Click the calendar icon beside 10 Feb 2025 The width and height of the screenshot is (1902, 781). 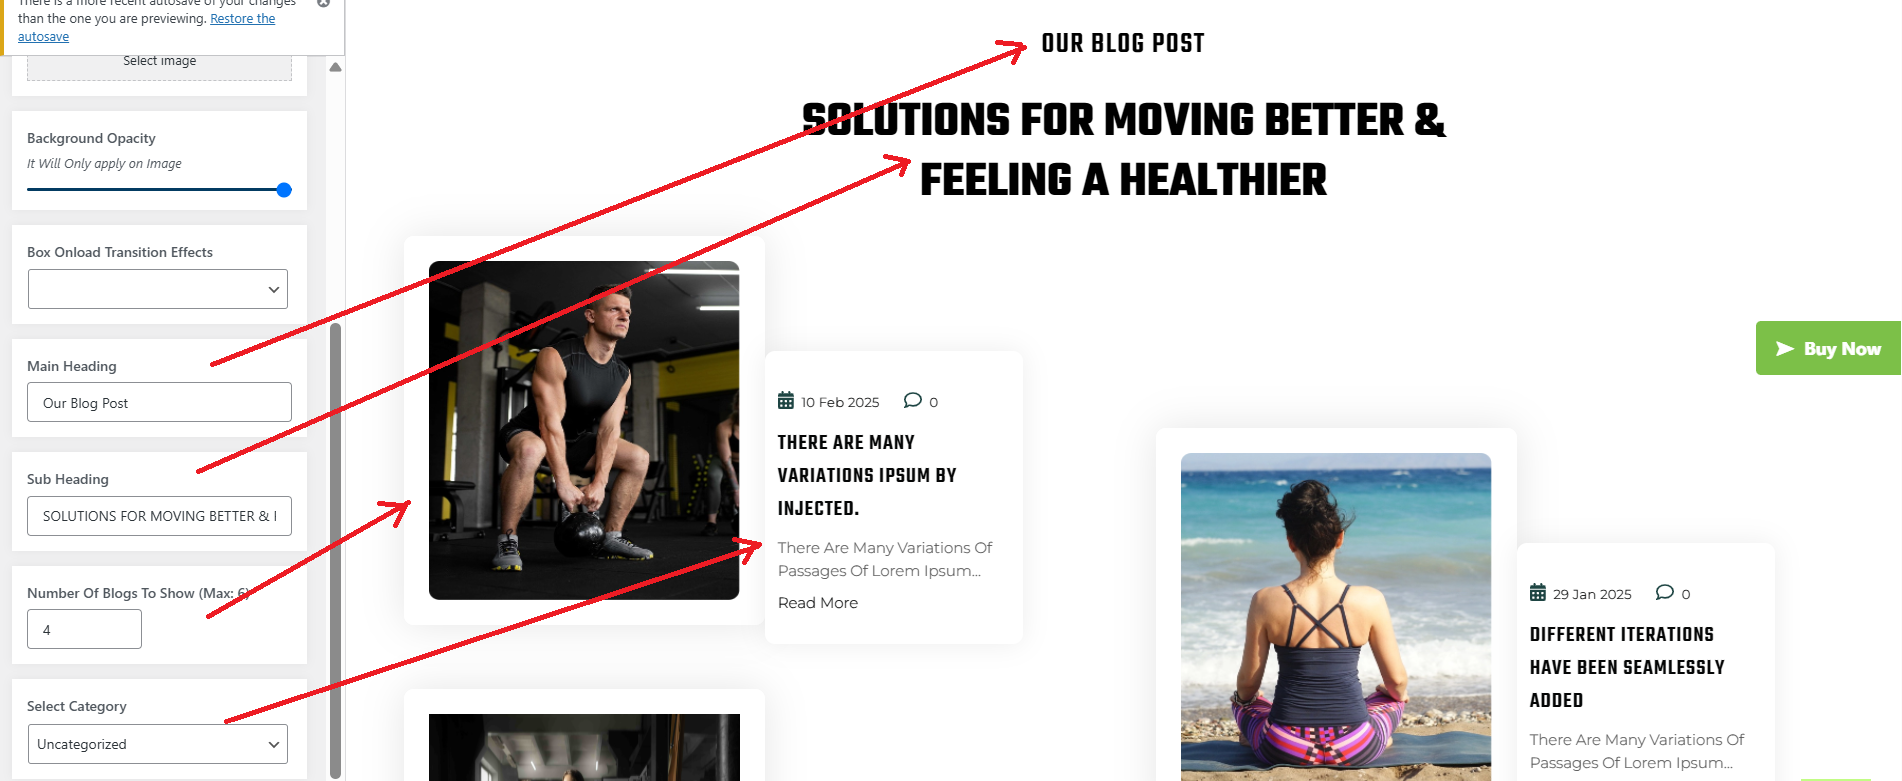[786, 401]
